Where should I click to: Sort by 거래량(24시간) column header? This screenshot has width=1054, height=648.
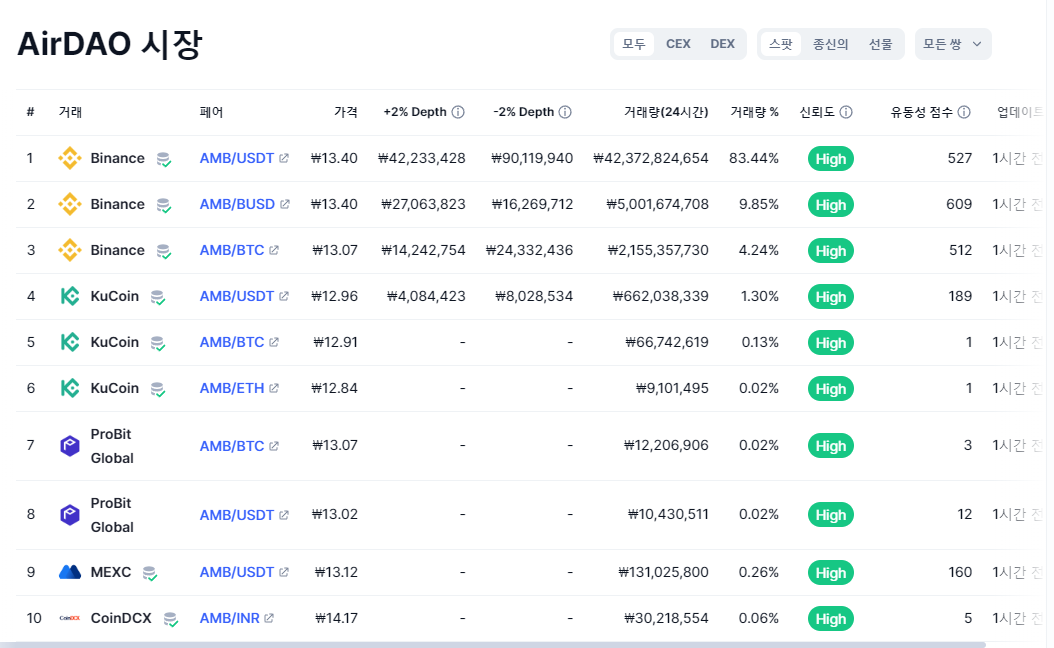click(x=665, y=112)
